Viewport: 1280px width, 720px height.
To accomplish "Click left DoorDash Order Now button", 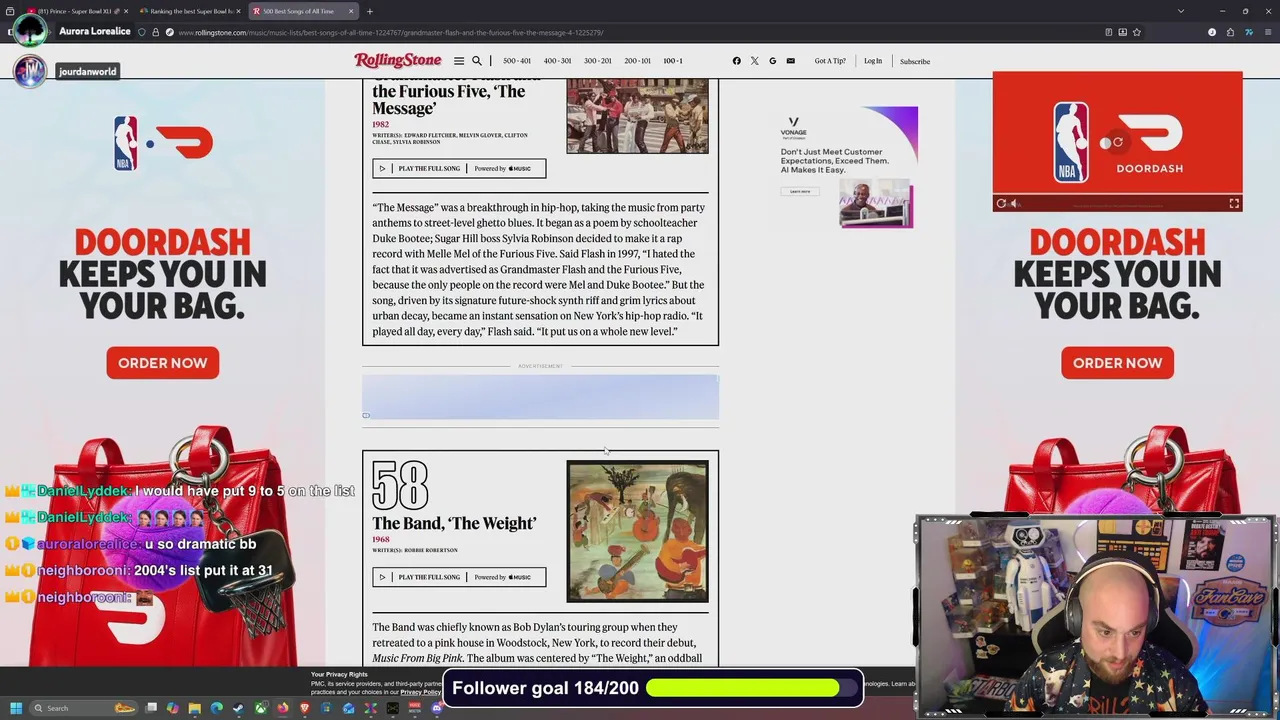I will 162,363.
